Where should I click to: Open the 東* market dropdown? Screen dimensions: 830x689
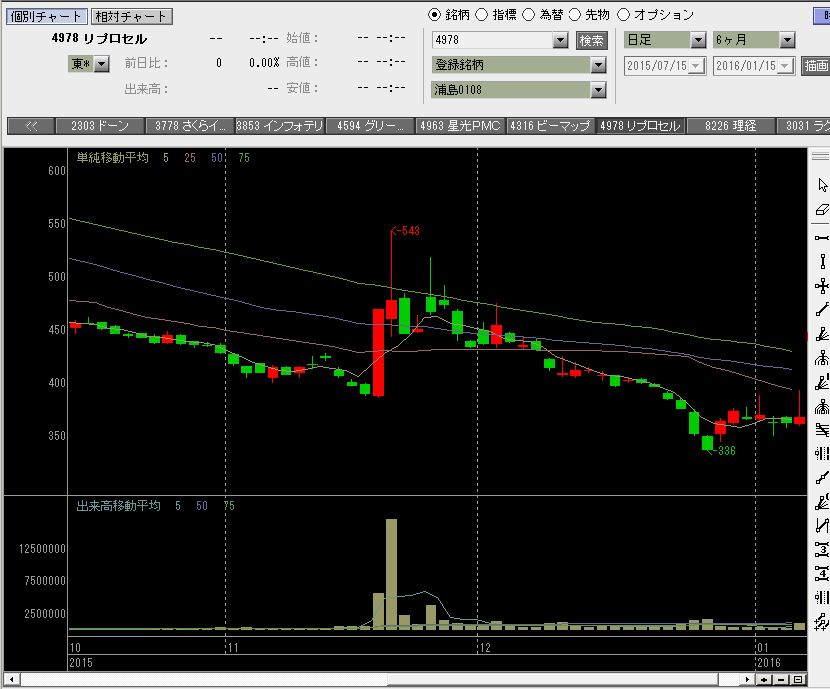[x=102, y=64]
